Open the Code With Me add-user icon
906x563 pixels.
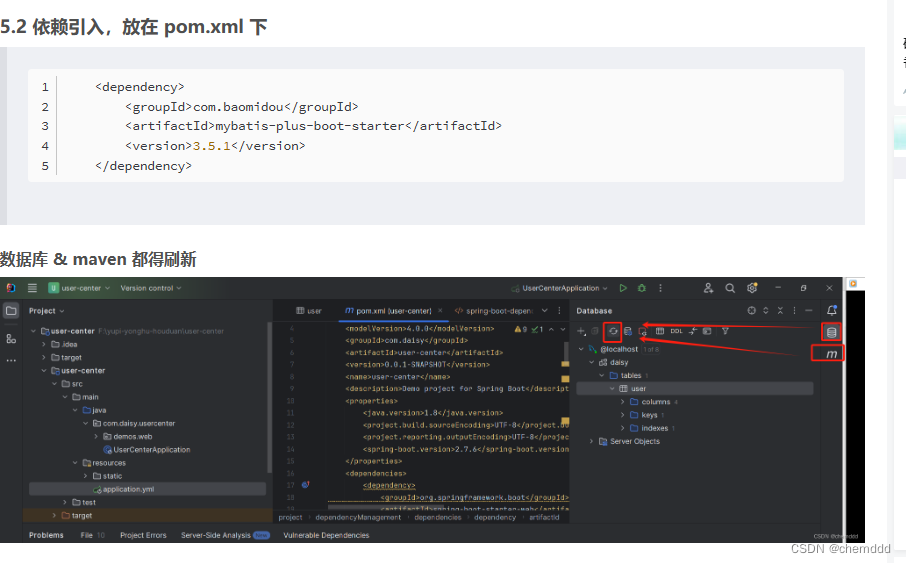point(708,288)
